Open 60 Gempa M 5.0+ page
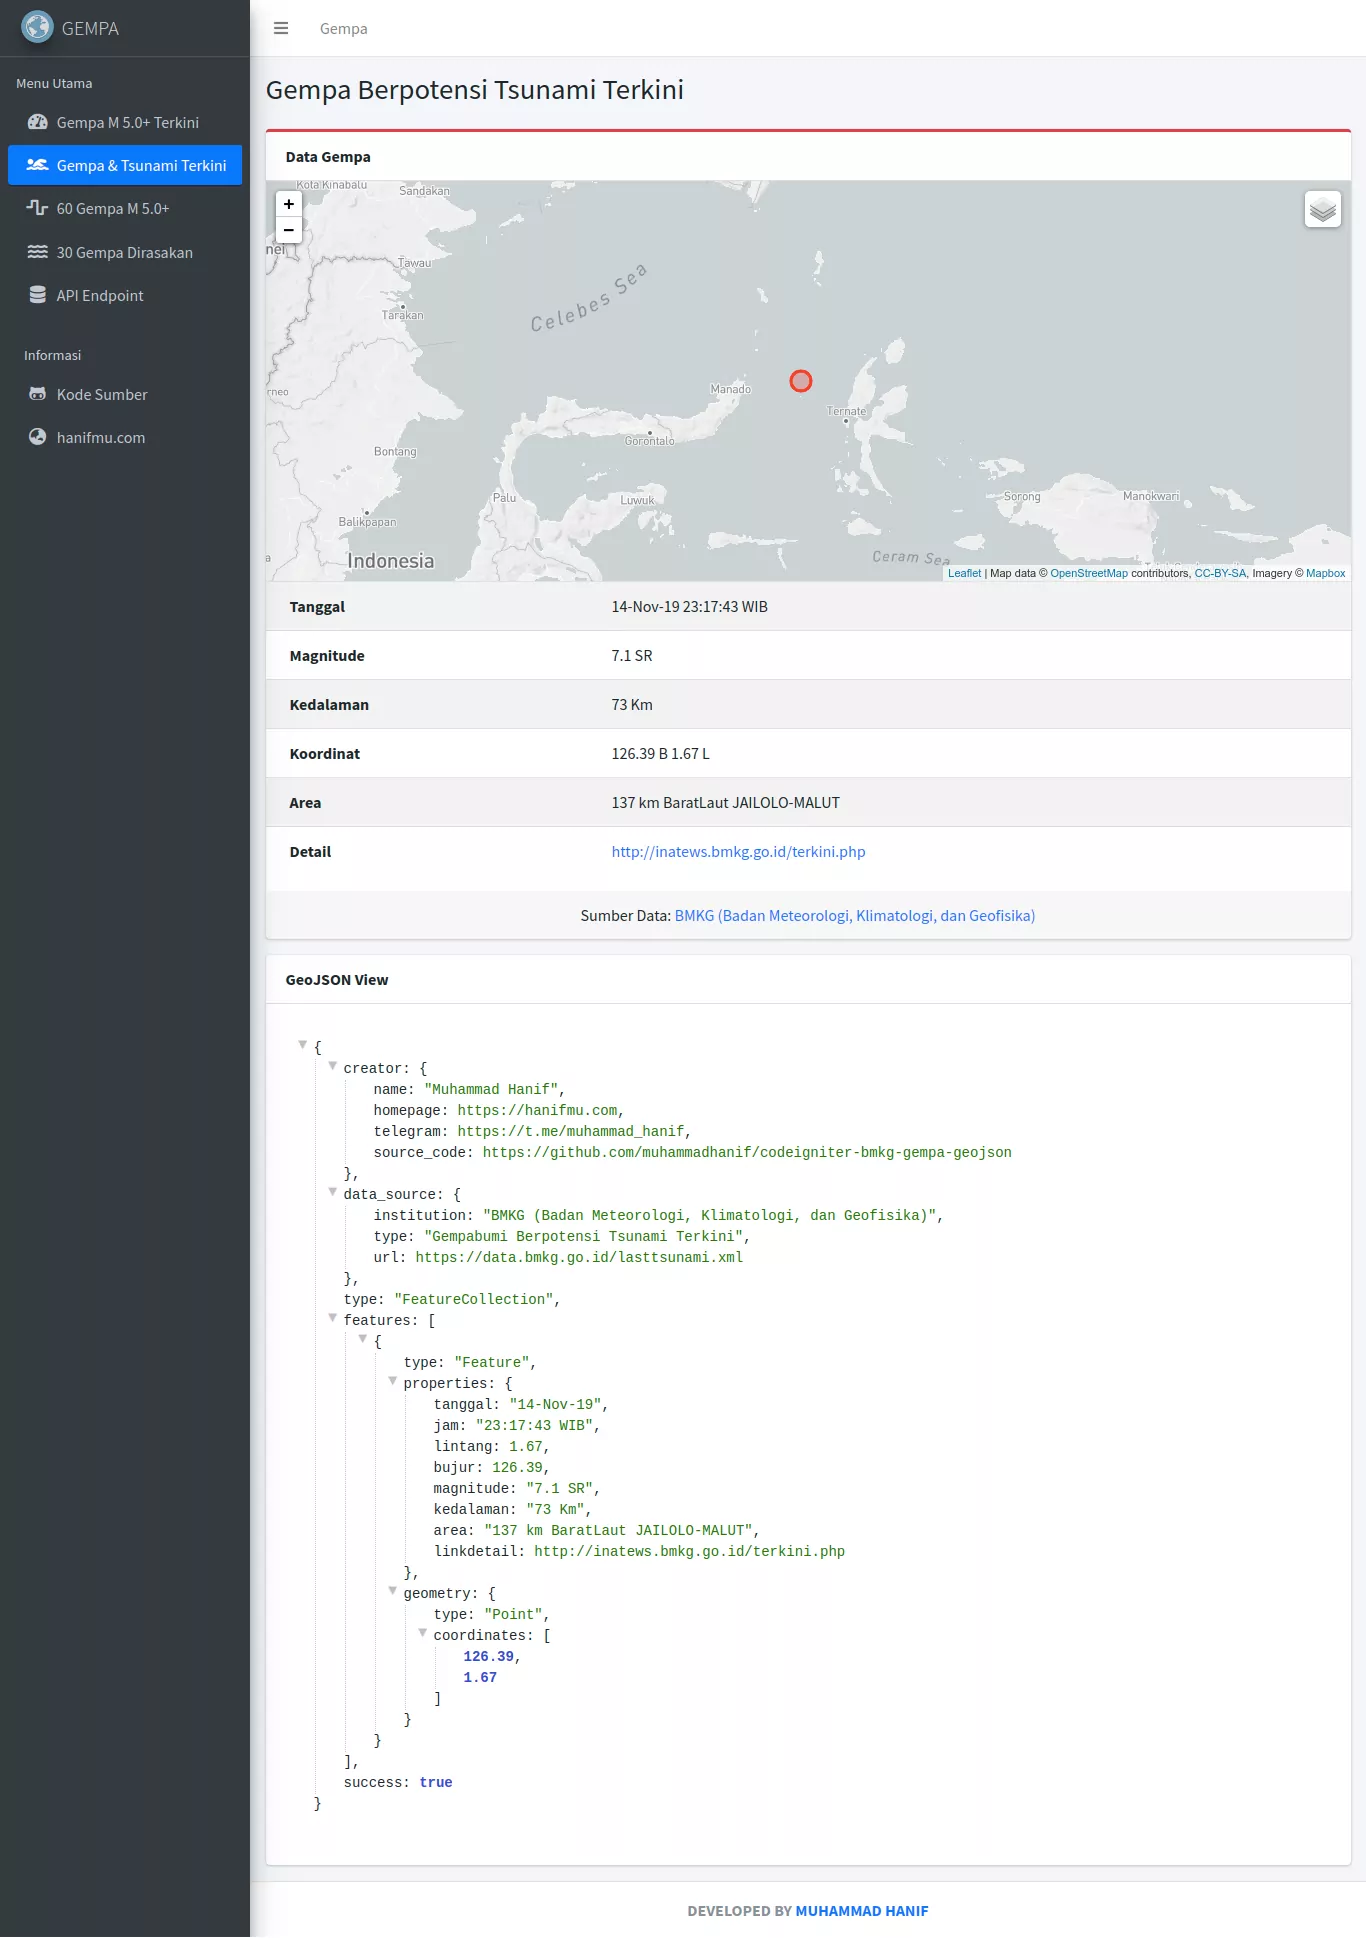The height and width of the screenshot is (1938, 1366). (125, 208)
